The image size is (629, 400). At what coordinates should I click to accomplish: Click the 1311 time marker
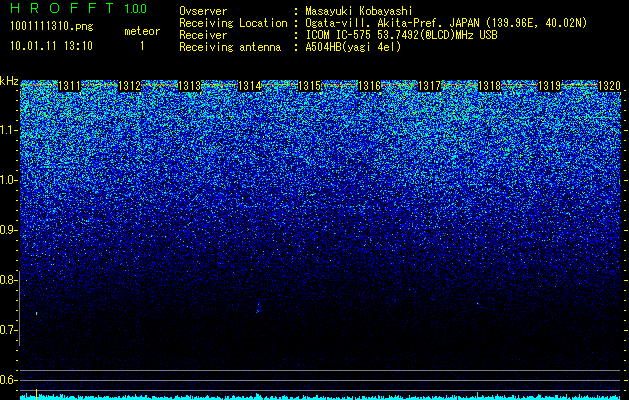[69, 86]
